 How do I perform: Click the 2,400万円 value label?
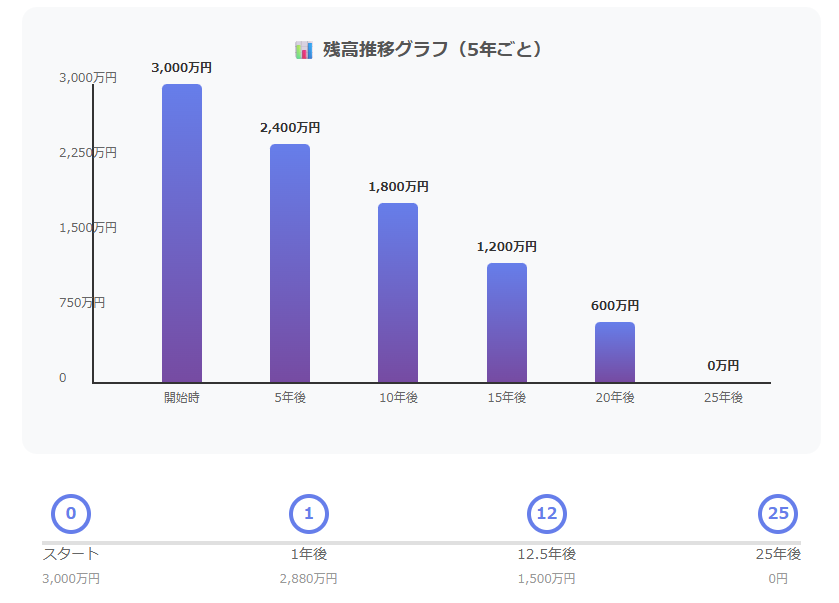tap(290, 128)
